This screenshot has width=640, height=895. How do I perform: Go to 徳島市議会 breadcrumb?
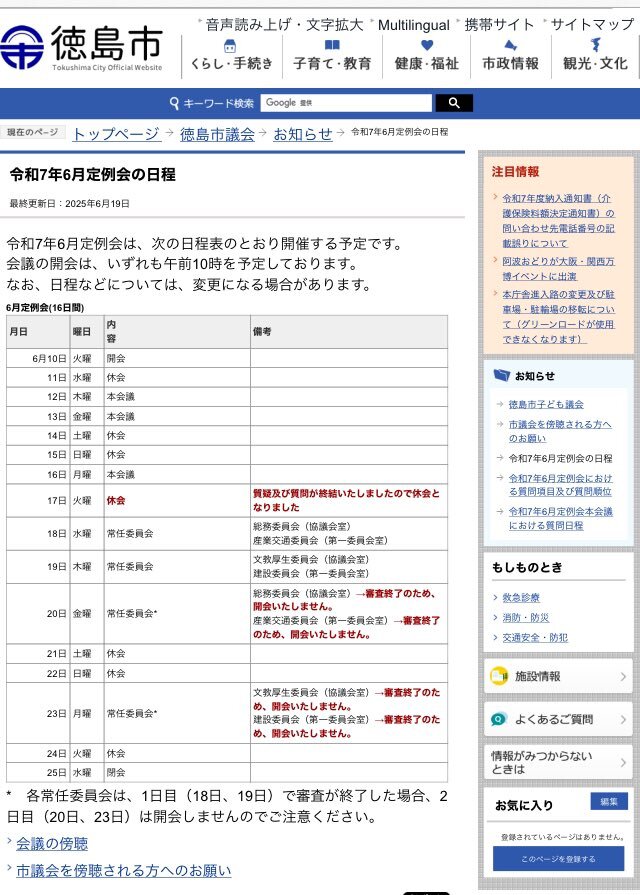217,134
